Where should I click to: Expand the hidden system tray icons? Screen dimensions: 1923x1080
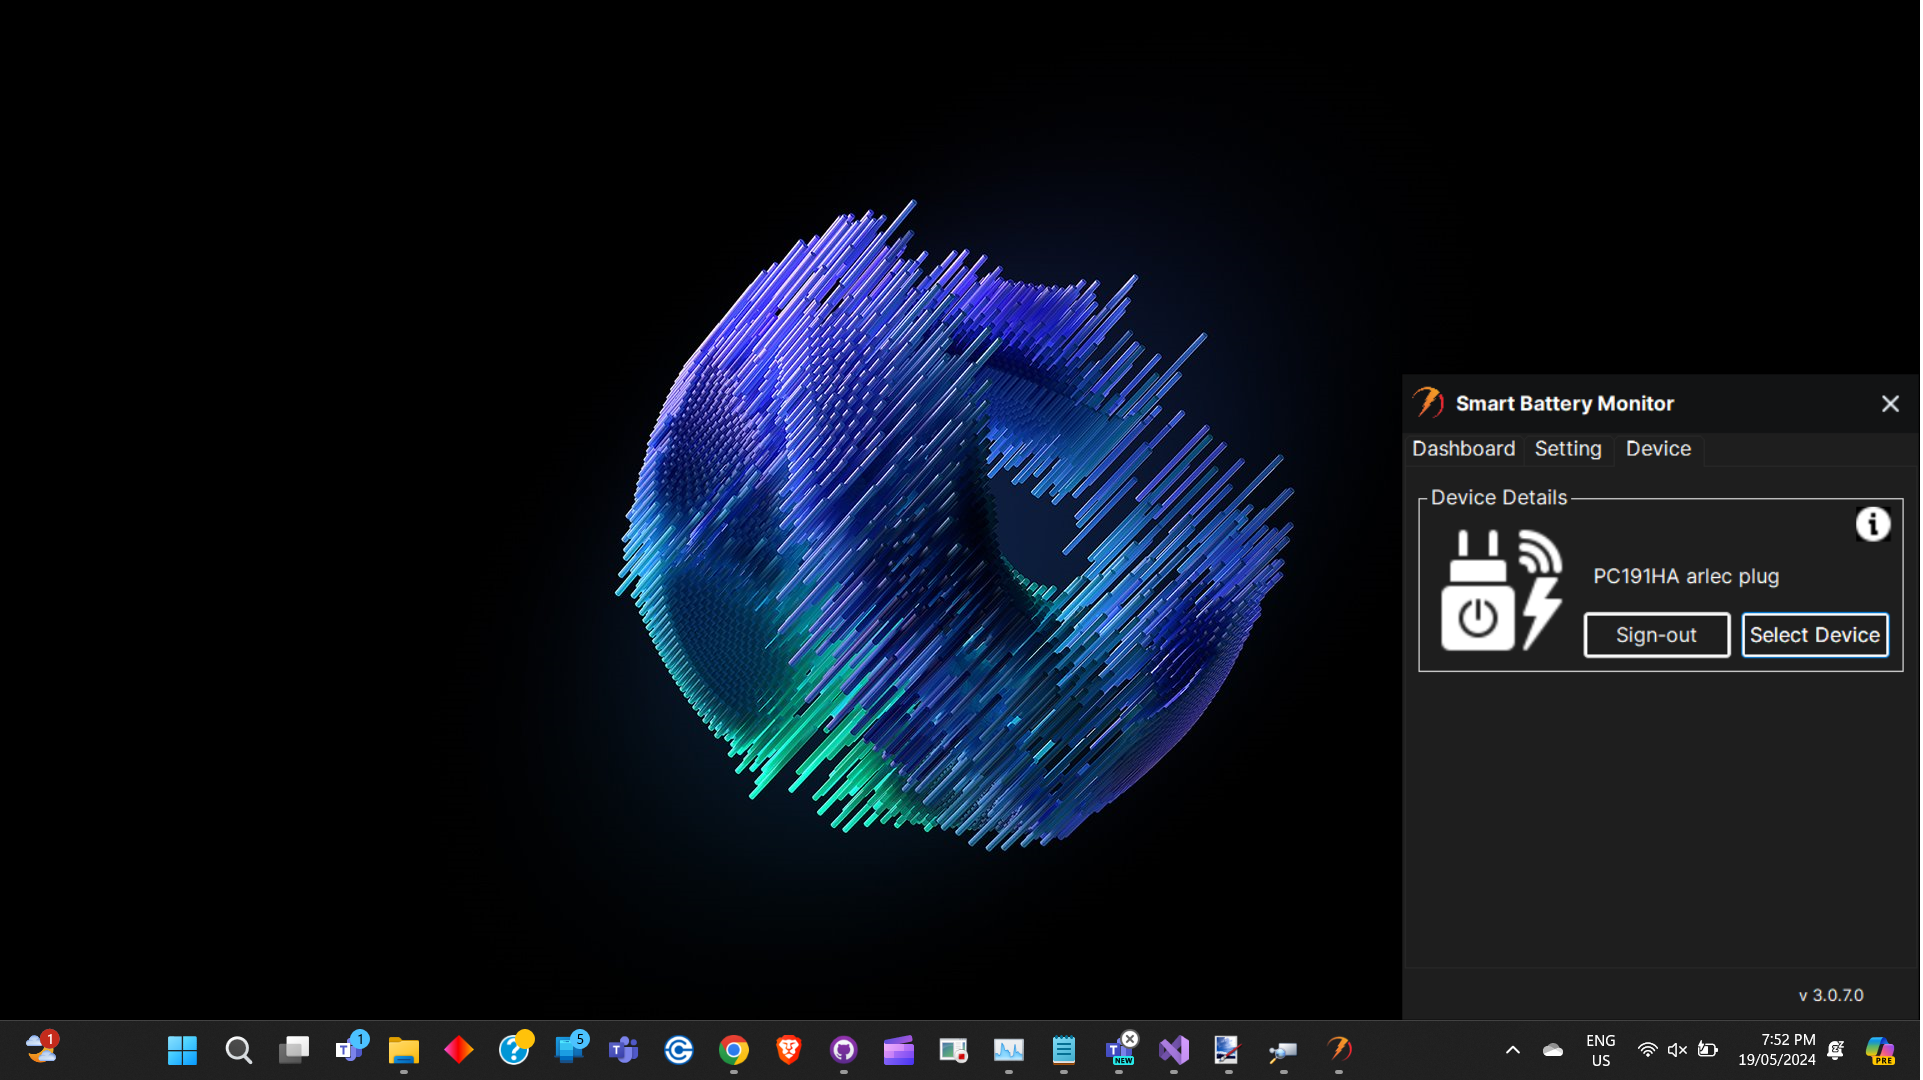pos(1512,1049)
